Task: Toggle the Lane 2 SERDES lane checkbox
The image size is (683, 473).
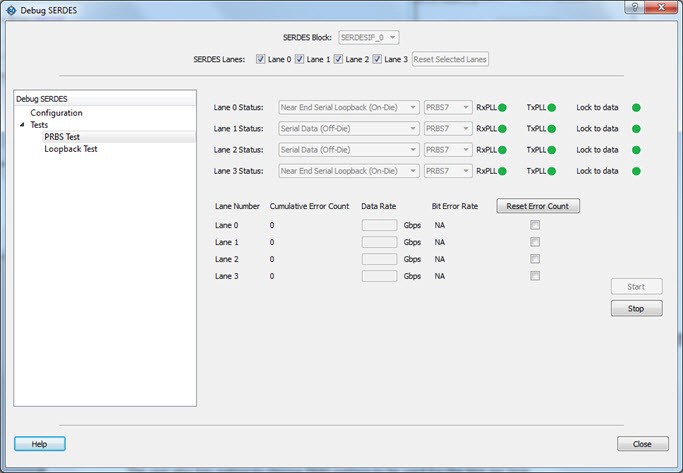Action: pos(337,59)
